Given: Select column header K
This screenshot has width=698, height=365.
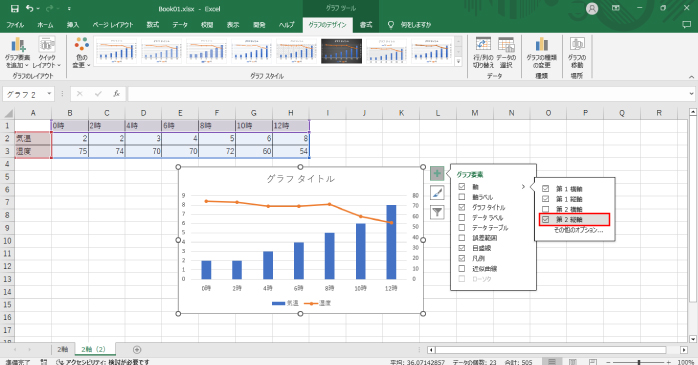Looking at the screenshot, I should tap(401, 113).
